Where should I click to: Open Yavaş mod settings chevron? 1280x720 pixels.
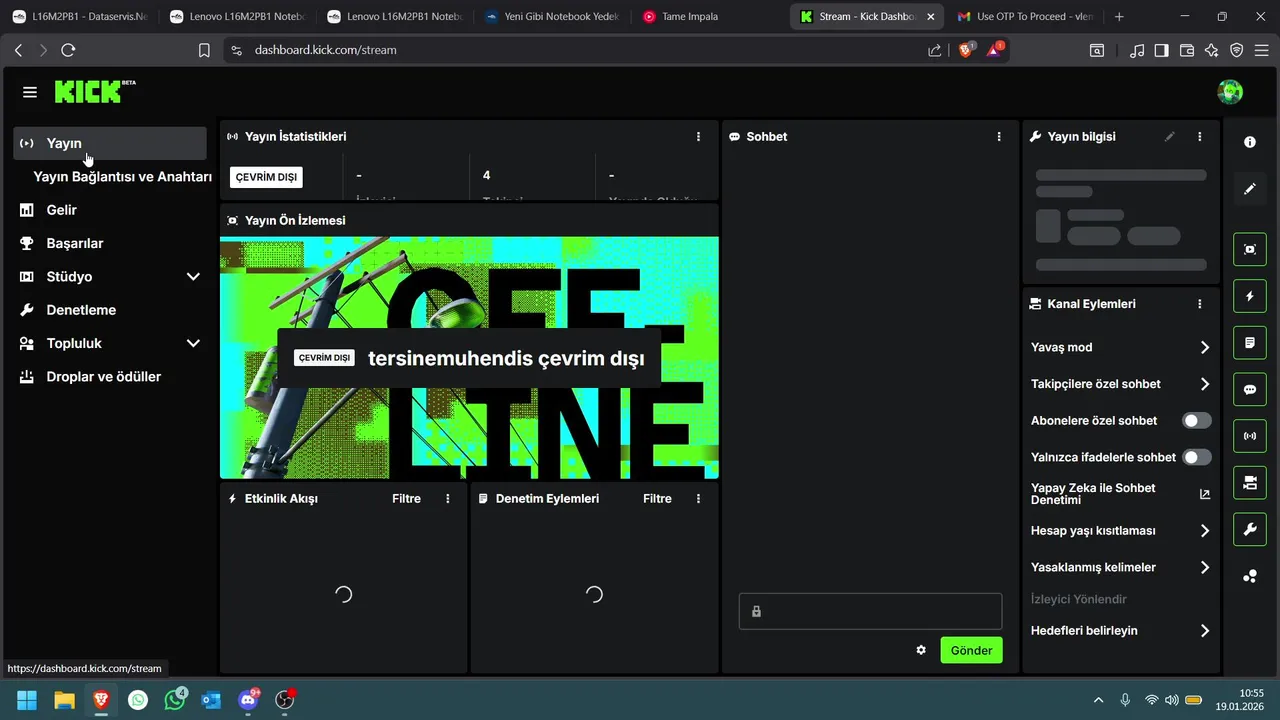(1204, 347)
